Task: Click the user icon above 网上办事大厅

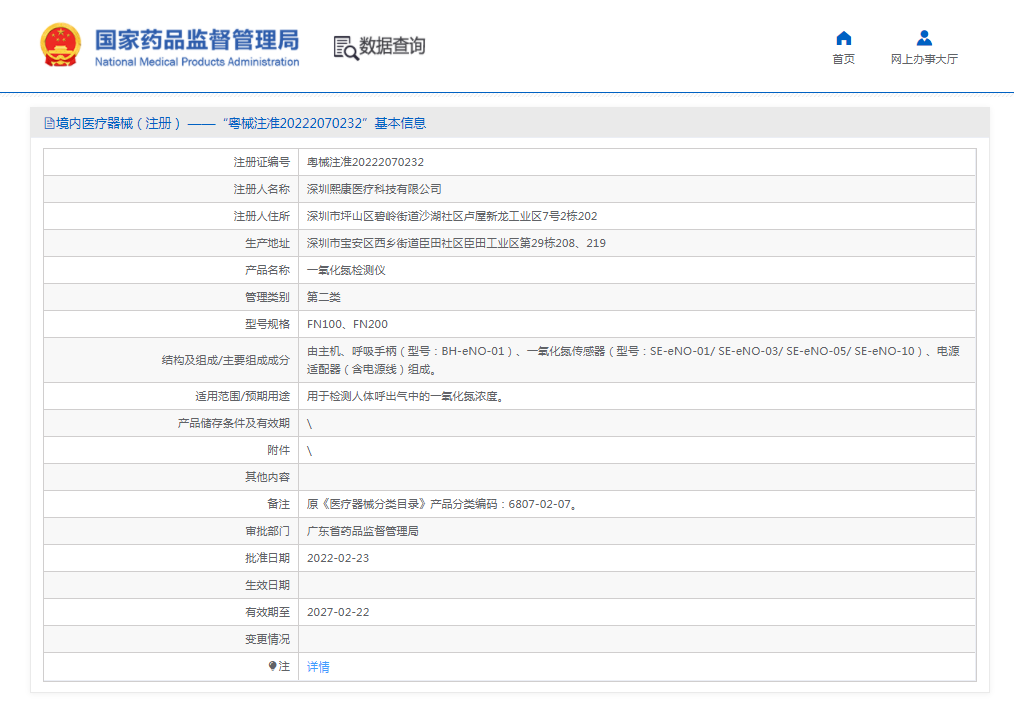Action: pyautogui.click(x=924, y=38)
